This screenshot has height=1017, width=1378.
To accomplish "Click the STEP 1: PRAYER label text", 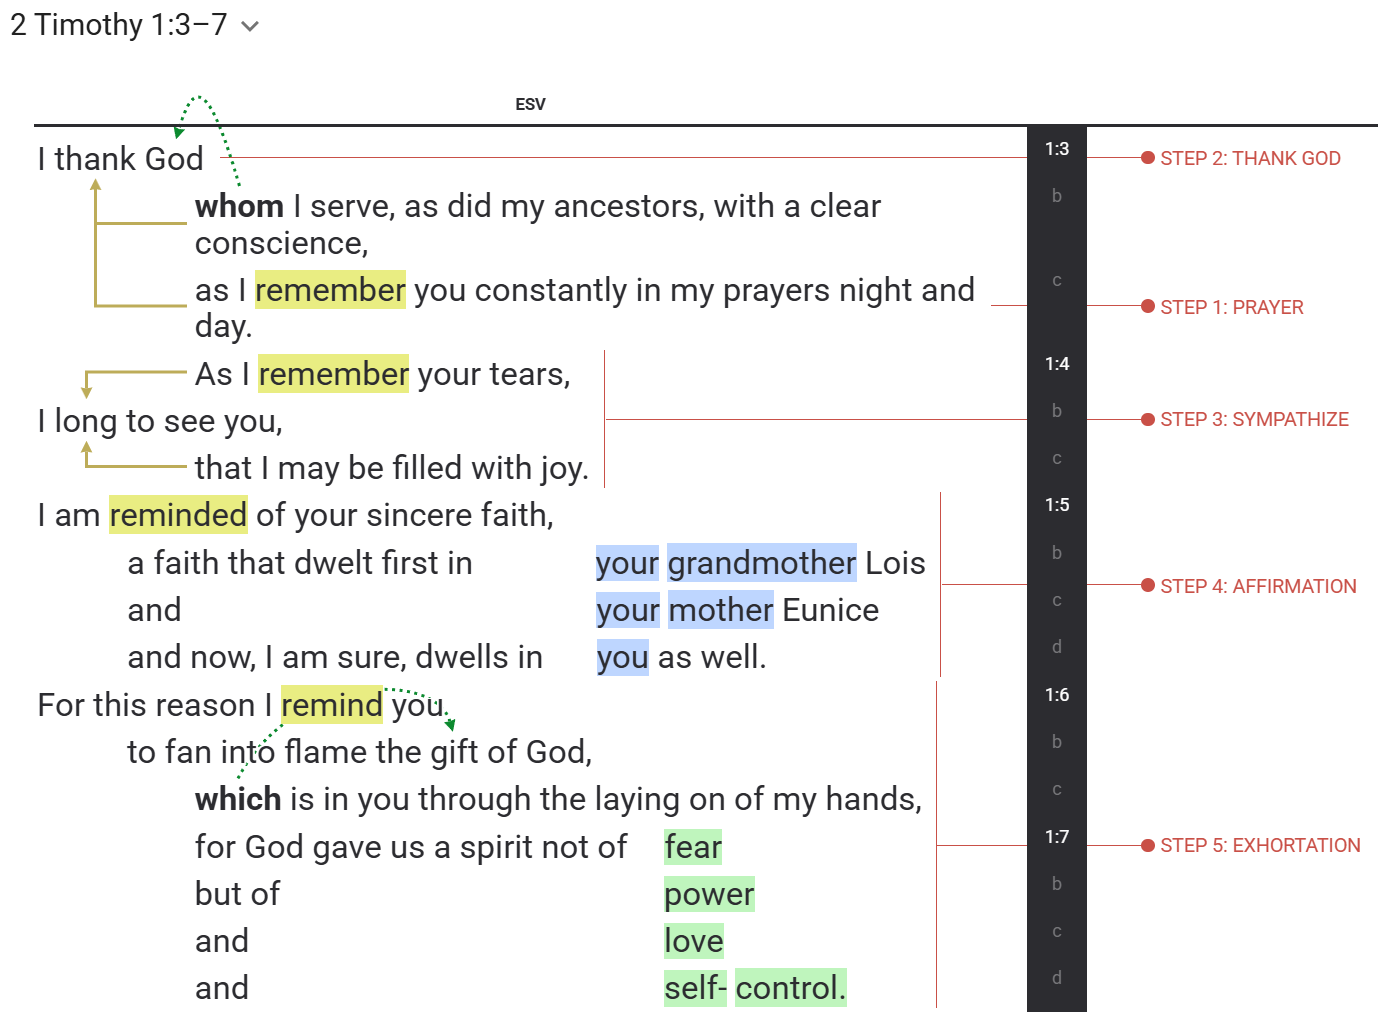I will tap(1232, 307).
